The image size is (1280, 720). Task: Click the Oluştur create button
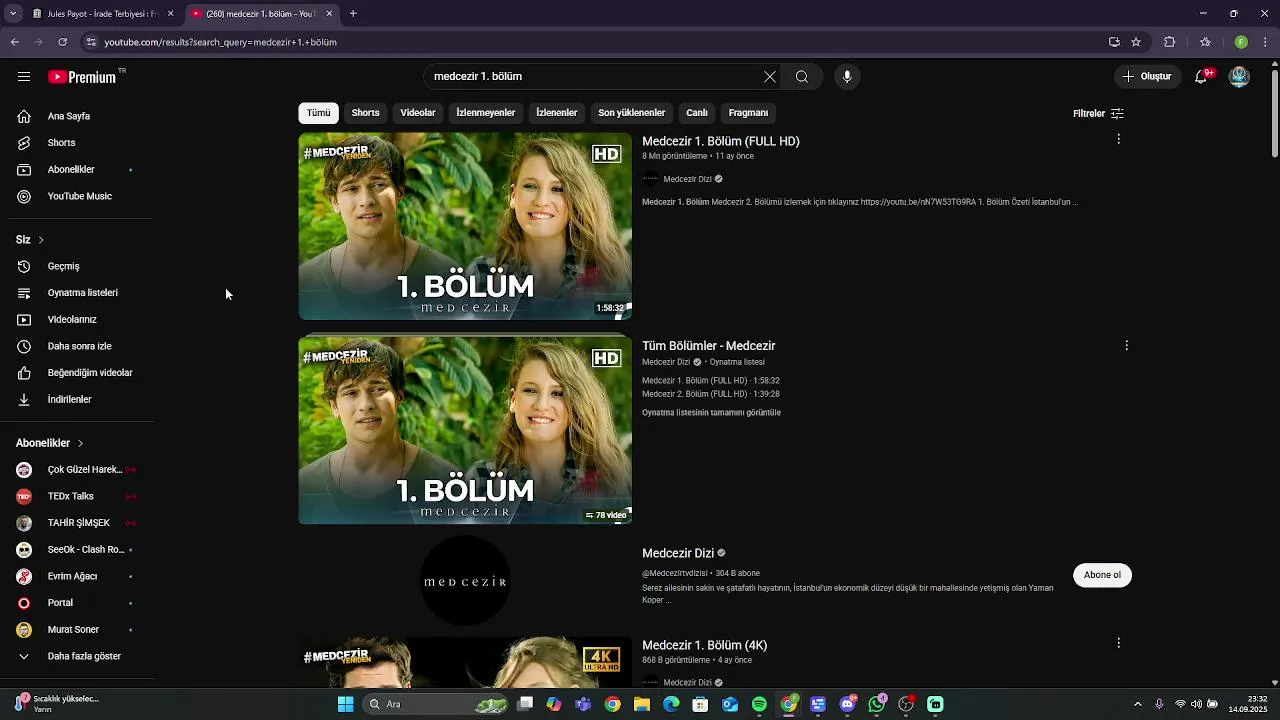coord(1147,77)
